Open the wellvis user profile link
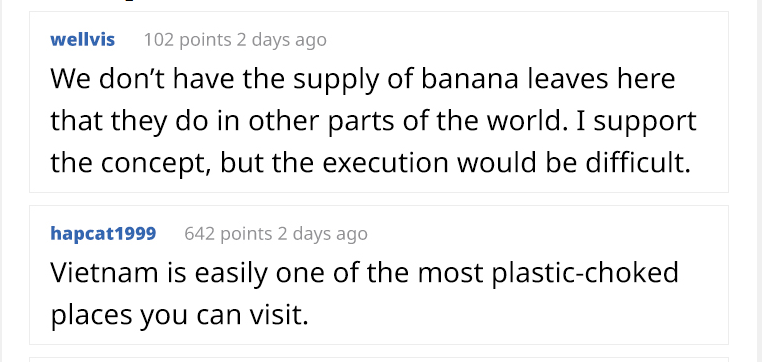 click(x=82, y=39)
